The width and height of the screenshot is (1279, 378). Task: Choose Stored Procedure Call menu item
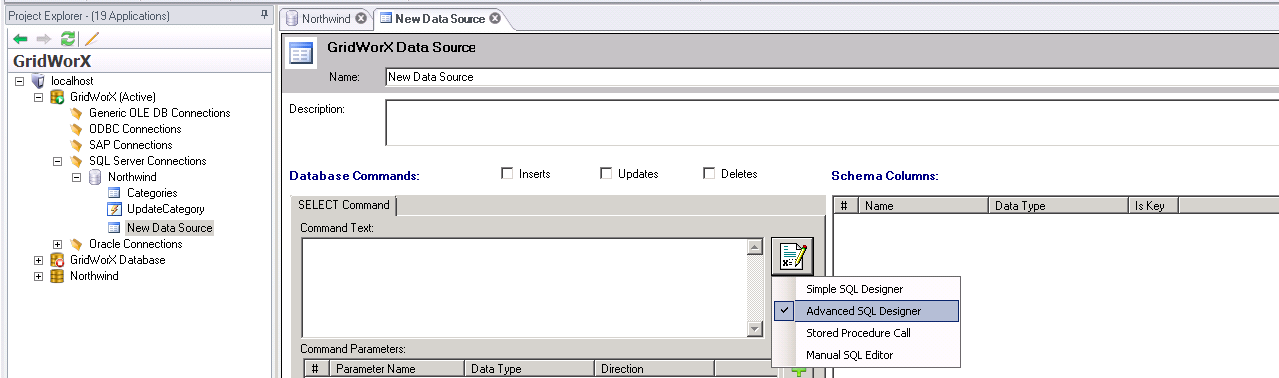click(858, 333)
